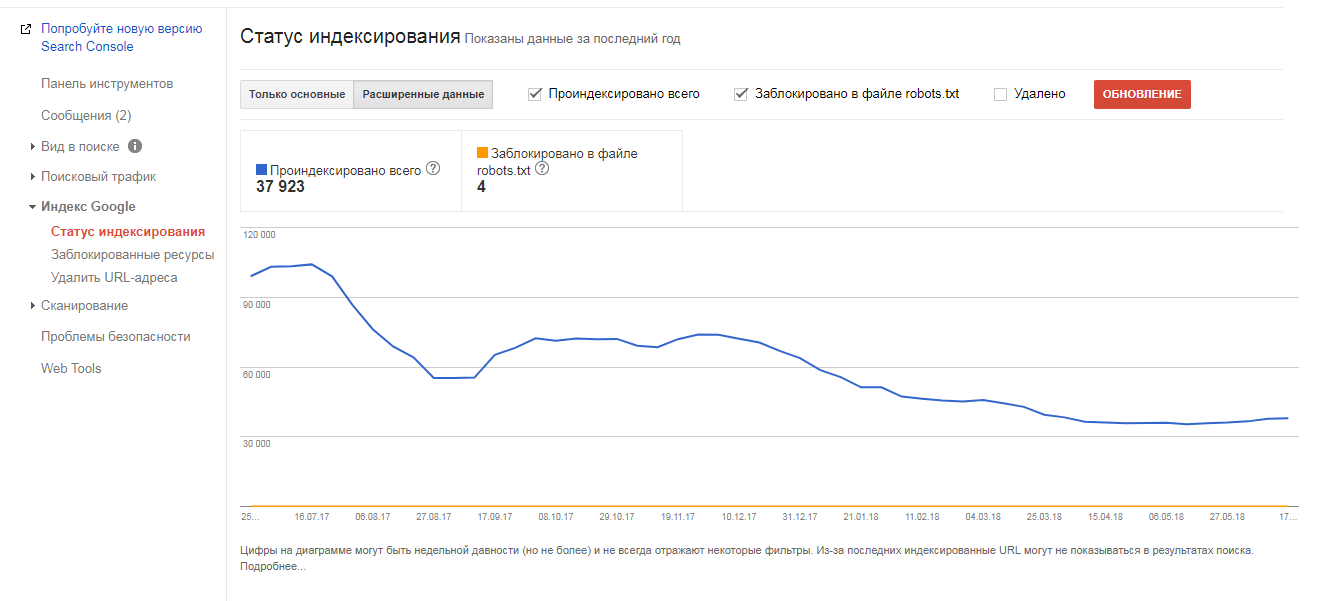Screen dimensions: 1319x601
Task: Uncheck Заблокировано в файле robots.txt checkbox
Action: click(x=741, y=94)
